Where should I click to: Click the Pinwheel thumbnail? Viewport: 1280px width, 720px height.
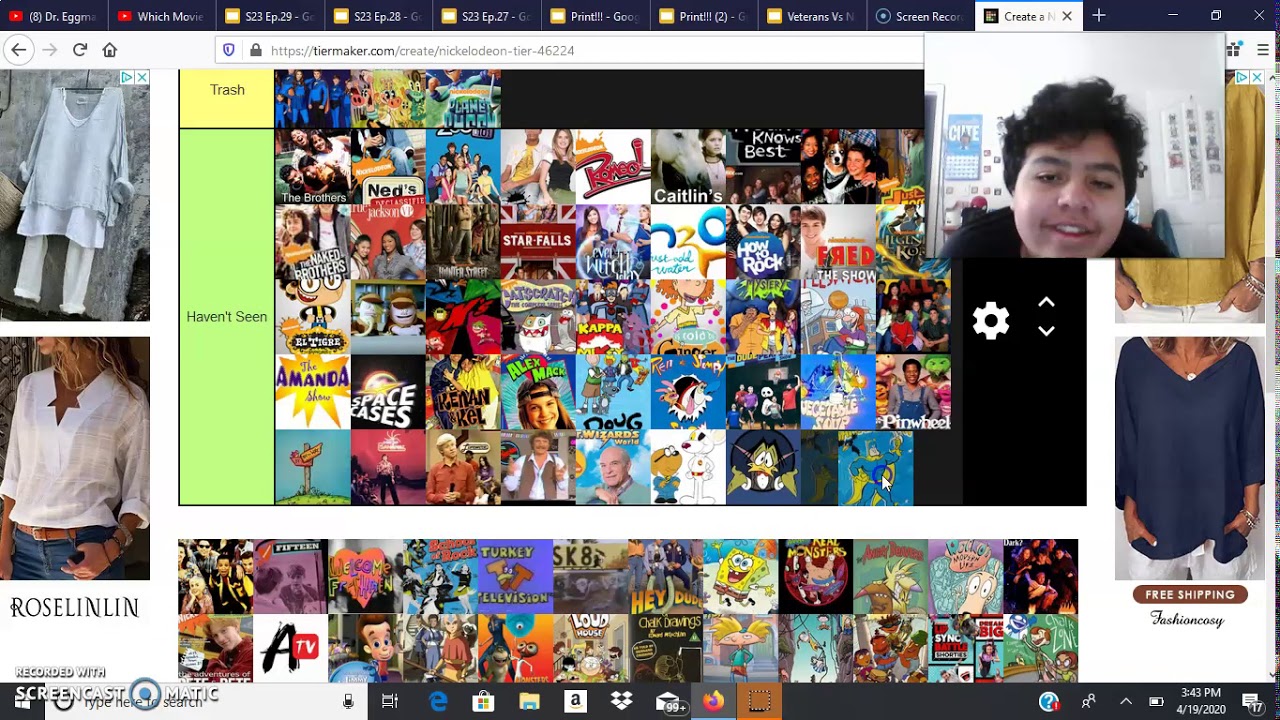tap(913, 392)
